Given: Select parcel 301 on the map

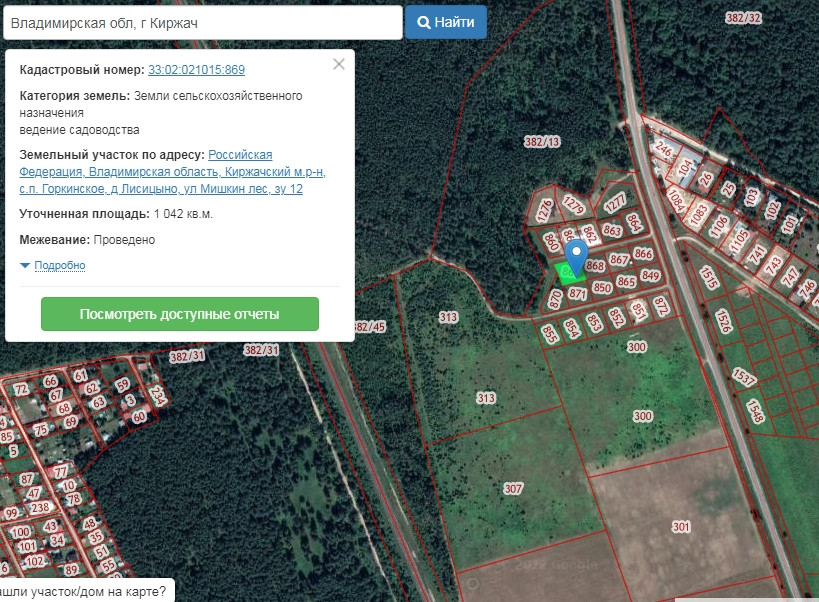Looking at the screenshot, I should pyautogui.click(x=681, y=527).
